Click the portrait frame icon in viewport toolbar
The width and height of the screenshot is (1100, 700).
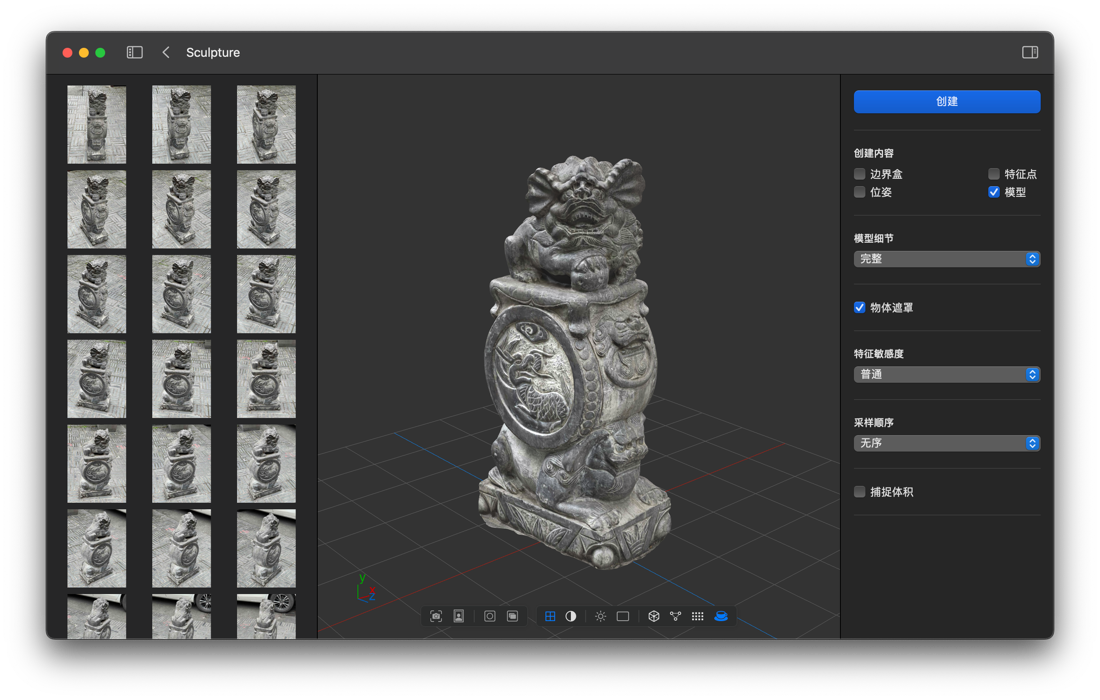tap(459, 617)
